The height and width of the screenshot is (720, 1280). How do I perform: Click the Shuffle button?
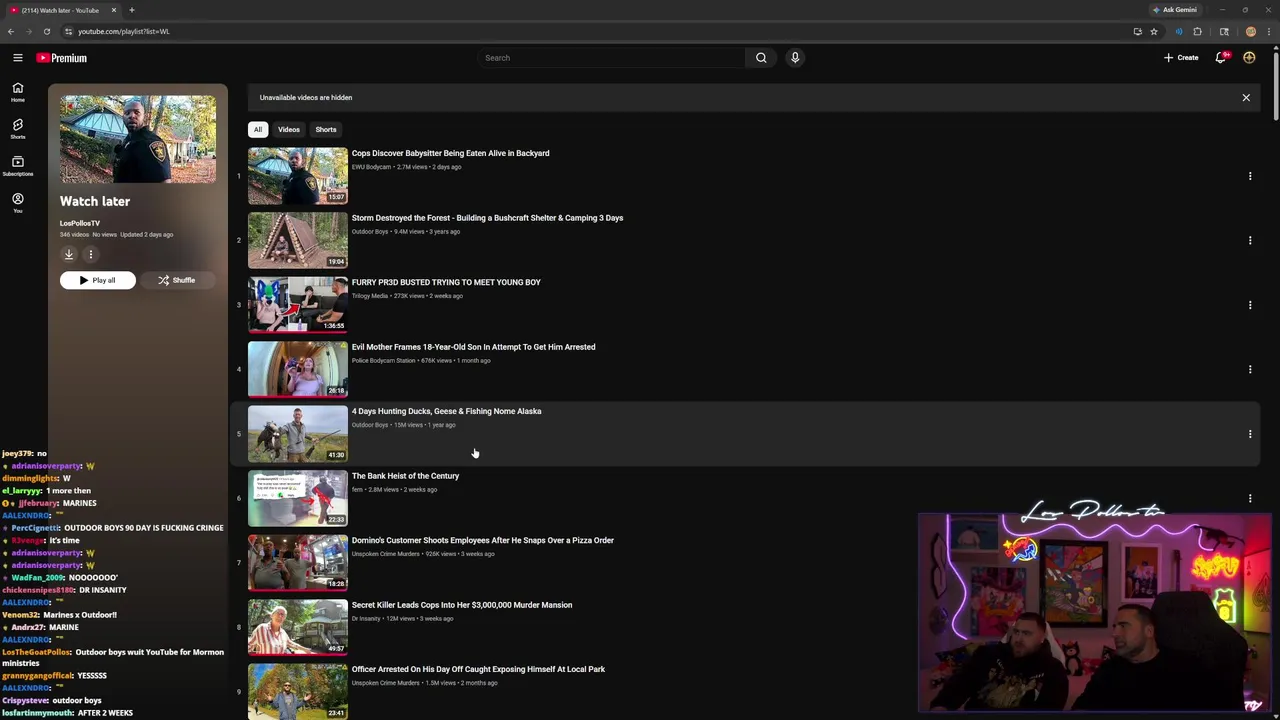coord(177,280)
